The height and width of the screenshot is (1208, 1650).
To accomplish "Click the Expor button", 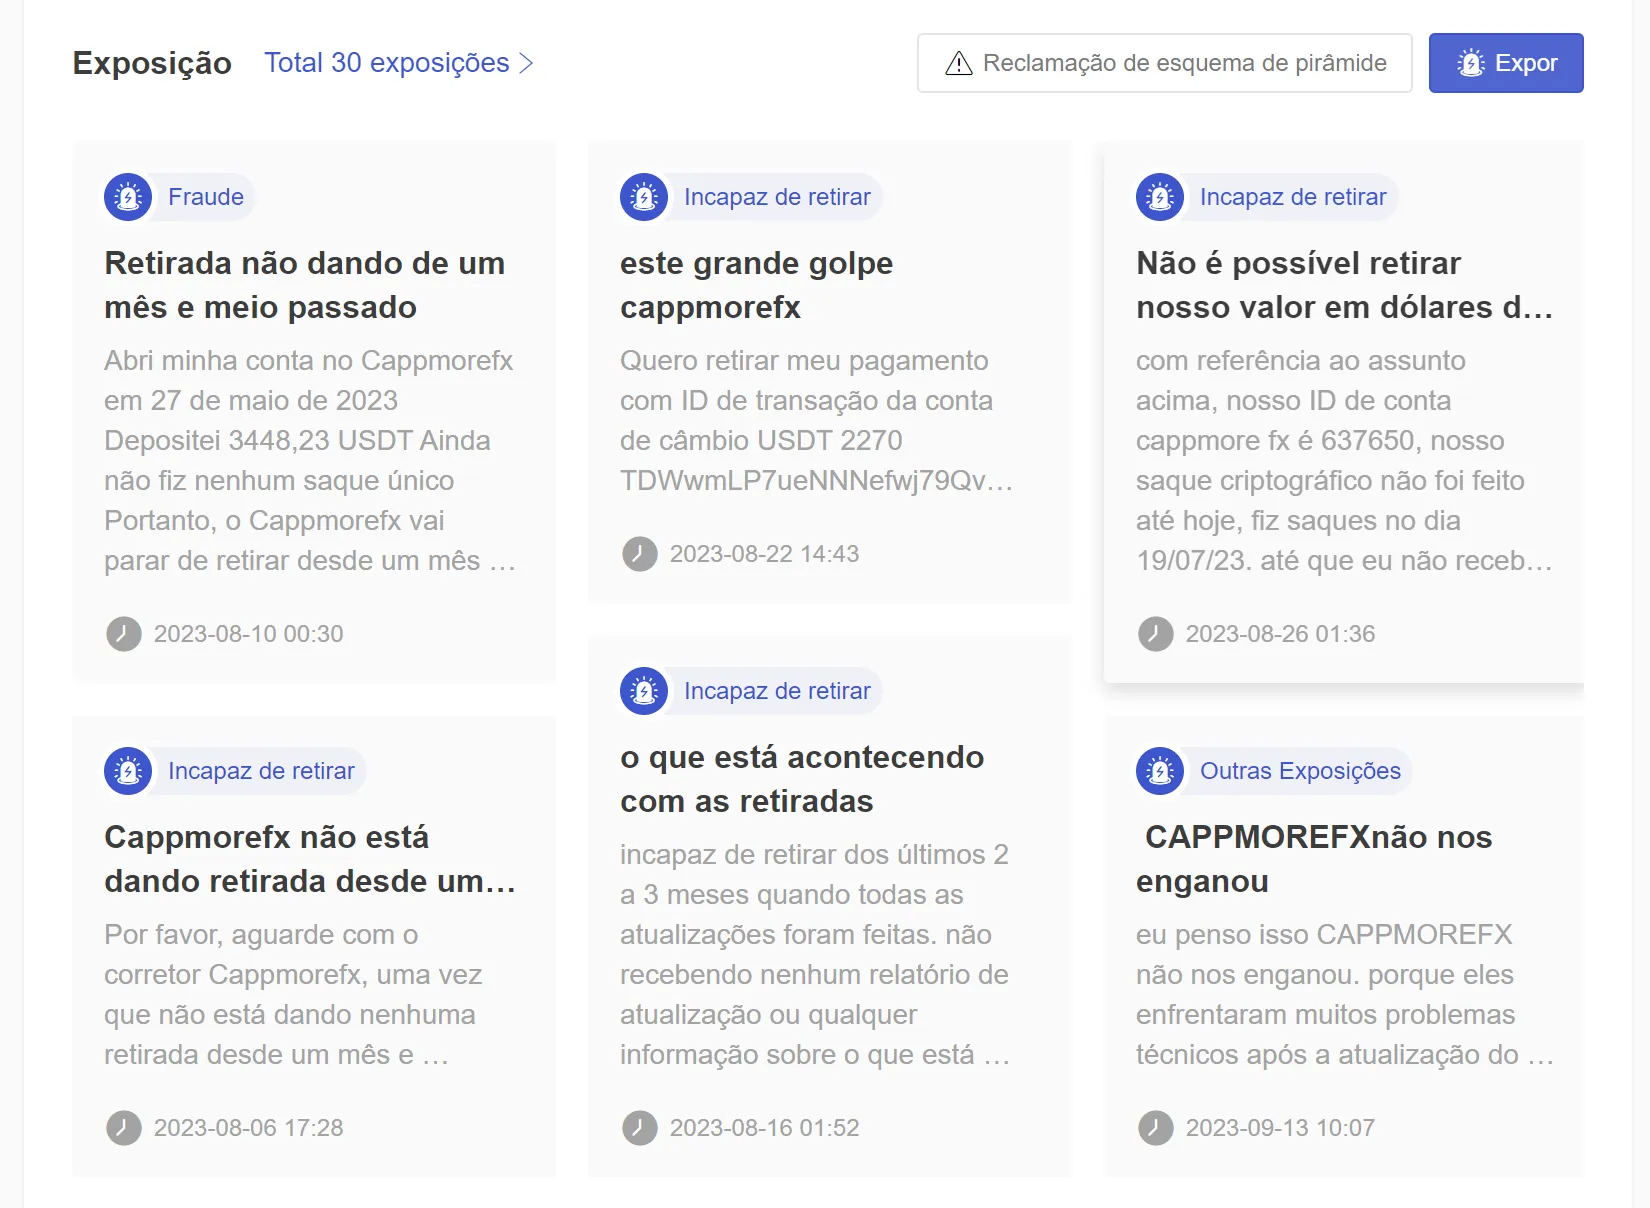I will (1506, 63).
